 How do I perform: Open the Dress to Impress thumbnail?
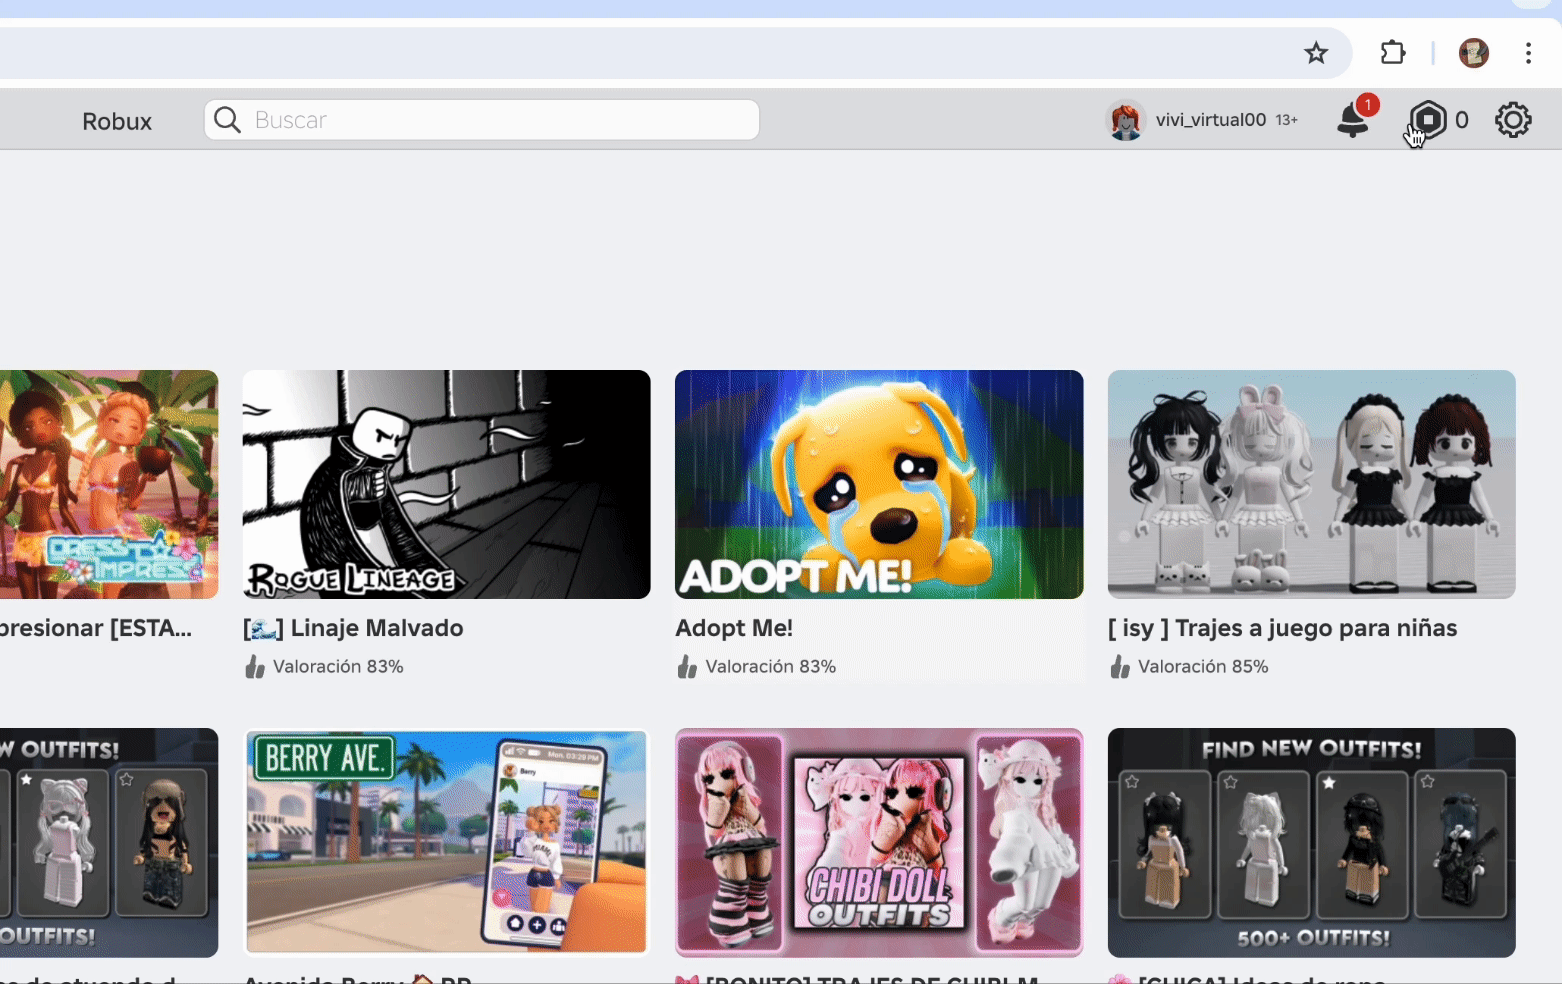(109, 484)
